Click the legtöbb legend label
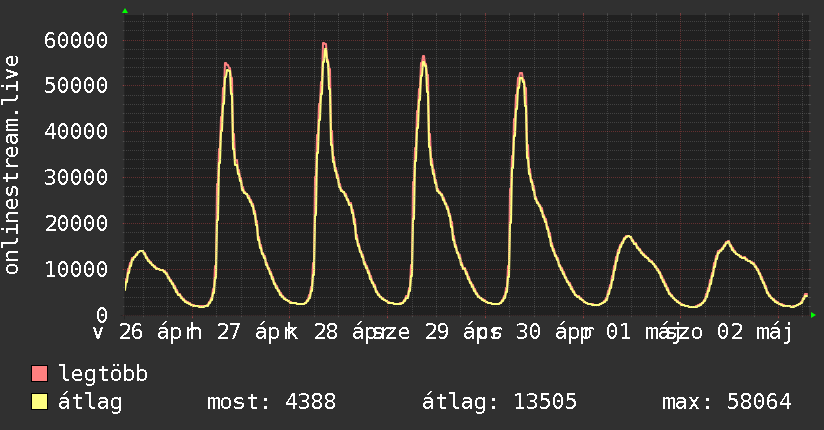Image resolution: width=824 pixels, height=430 pixels. [x=103, y=373]
